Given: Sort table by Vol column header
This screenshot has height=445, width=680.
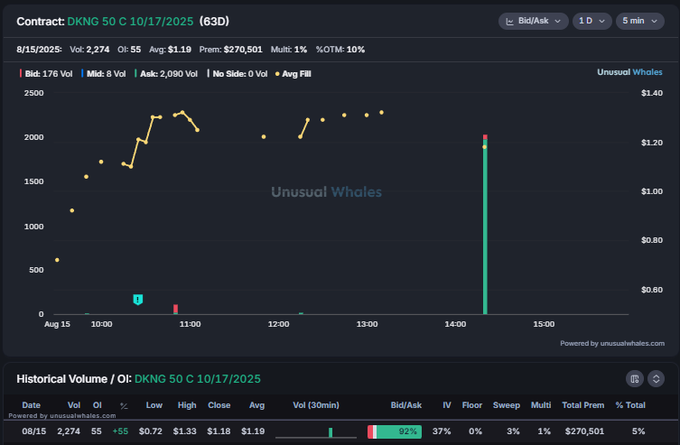Looking at the screenshot, I should 74,405.
